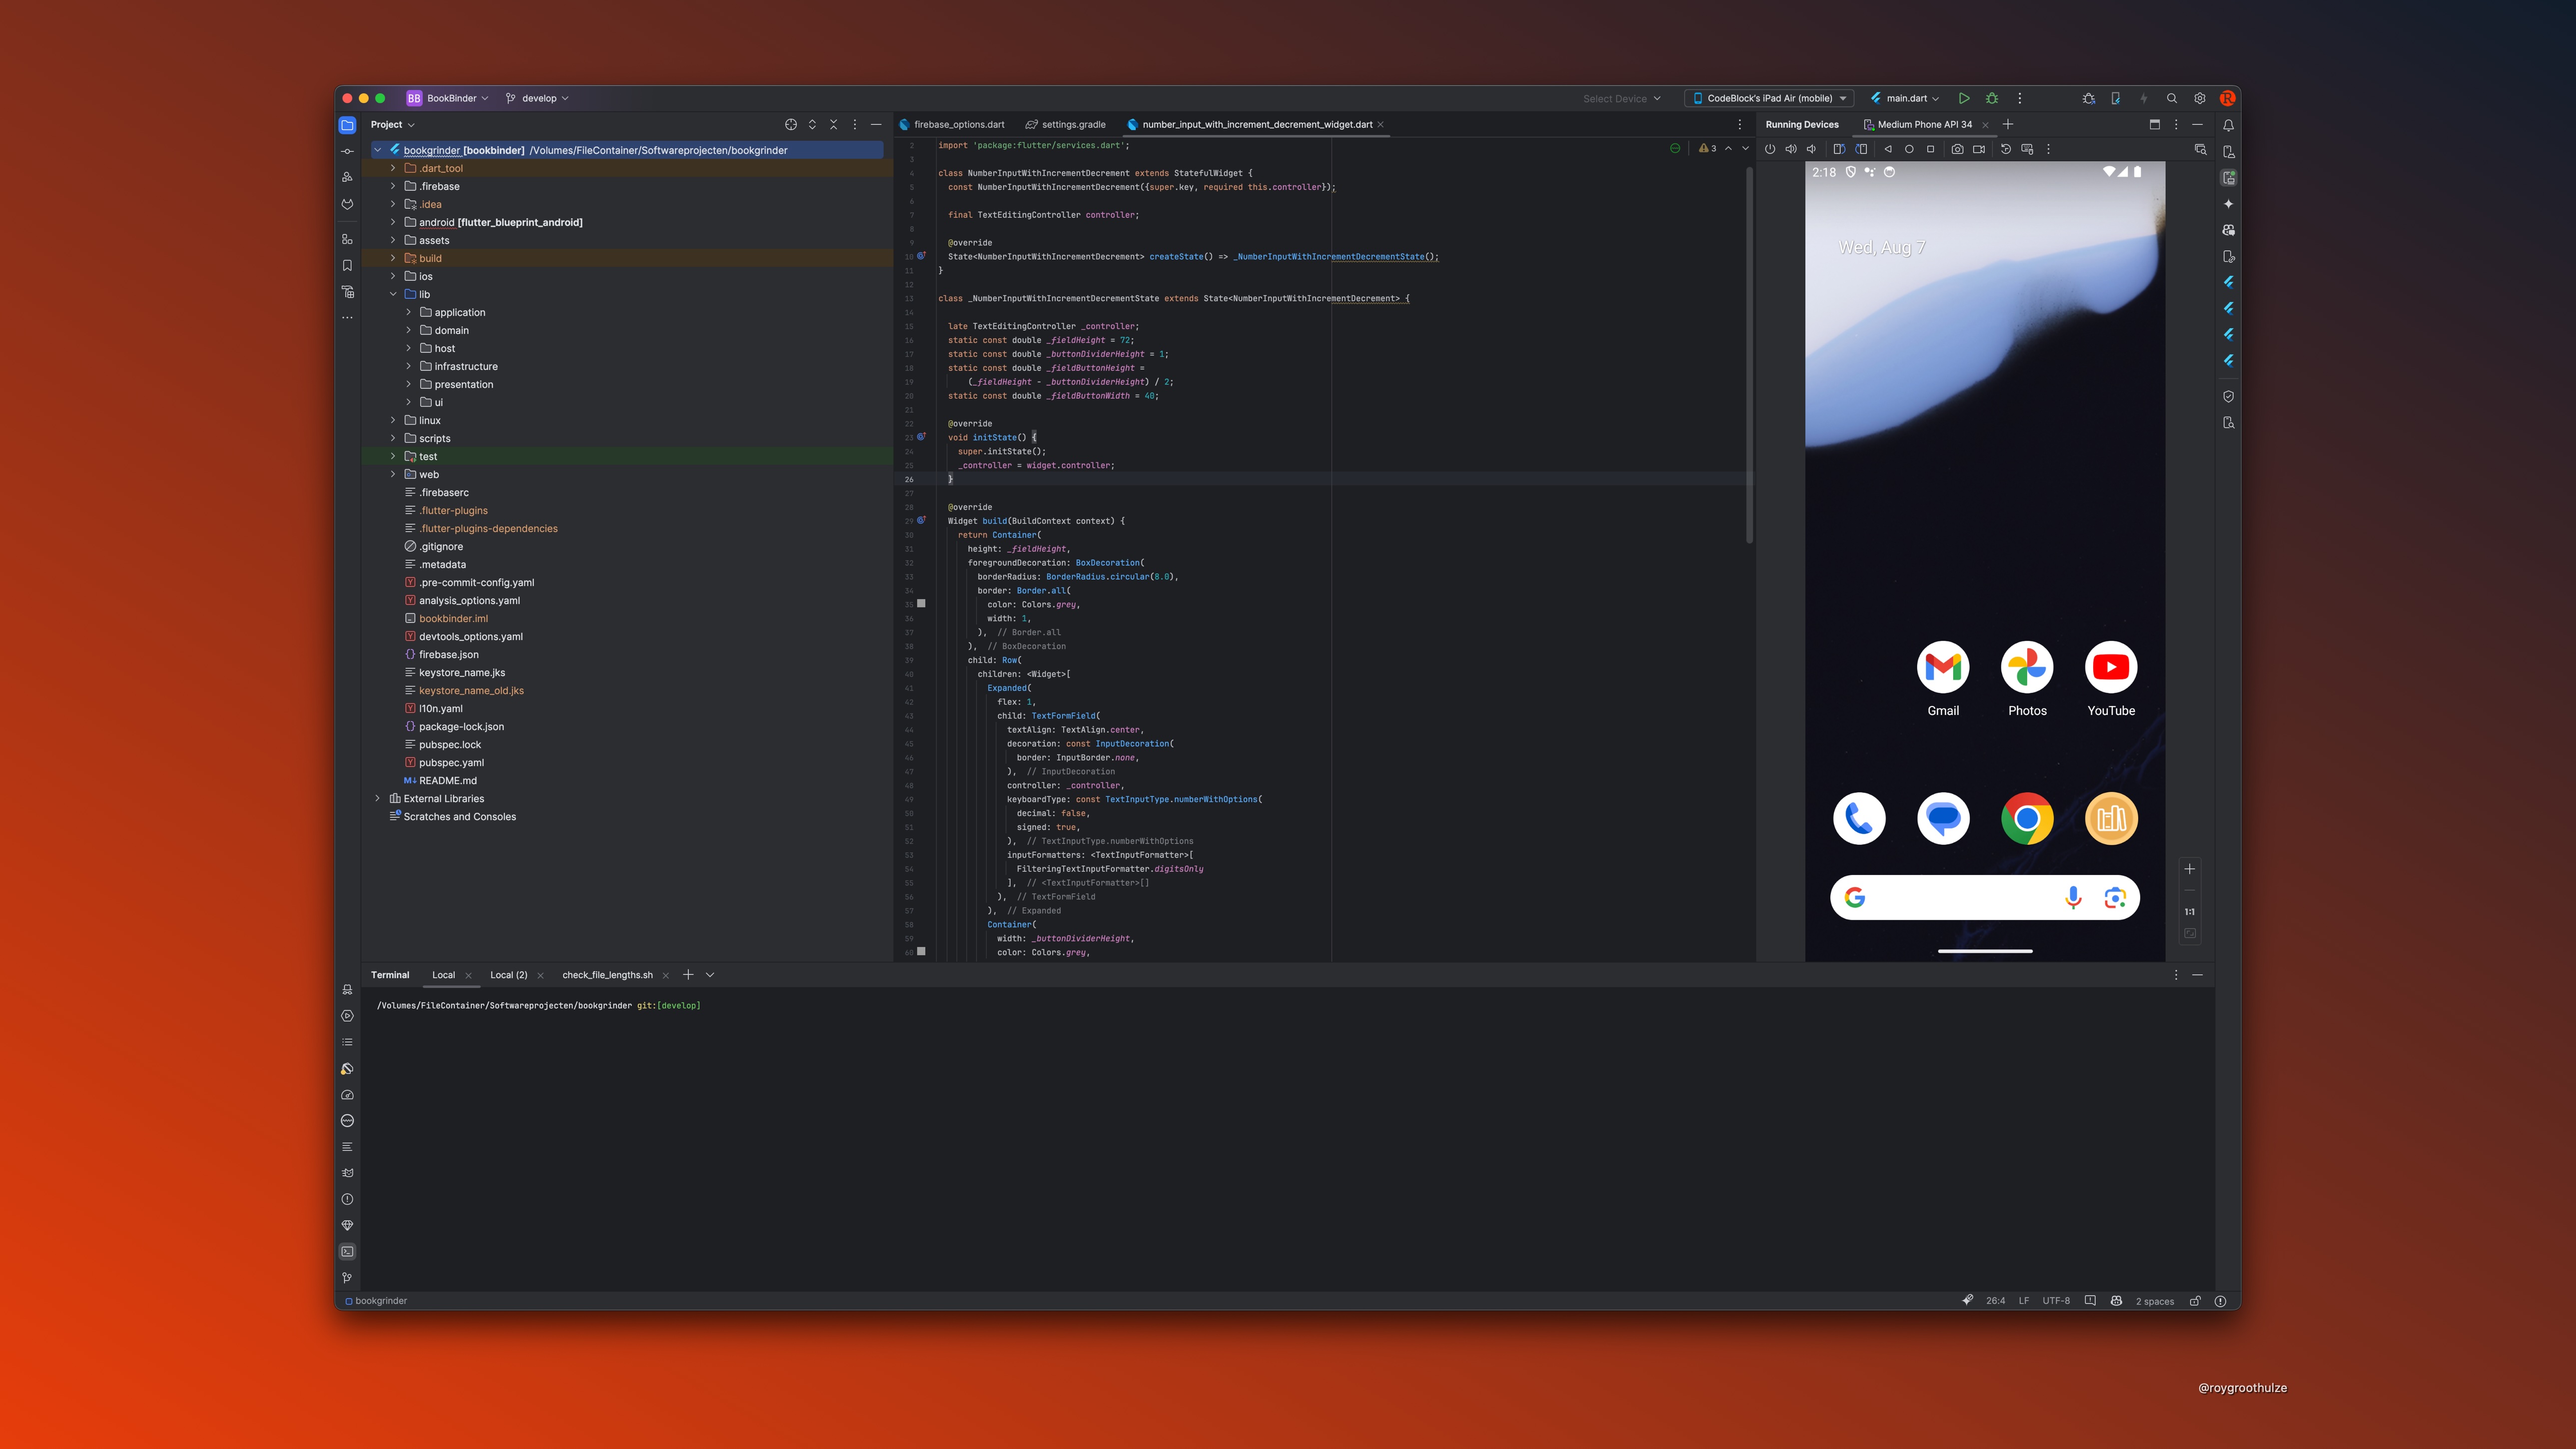Rotate the emulator device left
This screenshot has width=2576, height=1449.
coord(1838,149)
